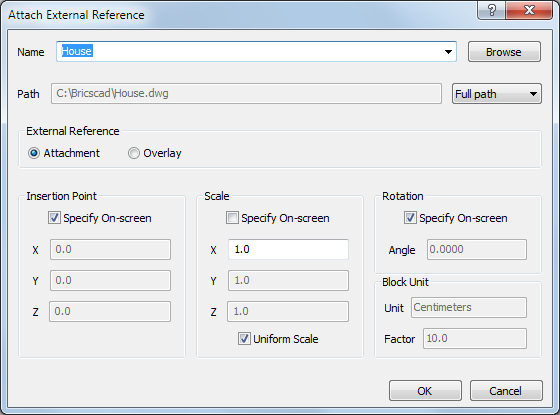Toggle Insertion Point Specify On-screen checkbox
The image size is (560, 415).
tap(54, 218)
